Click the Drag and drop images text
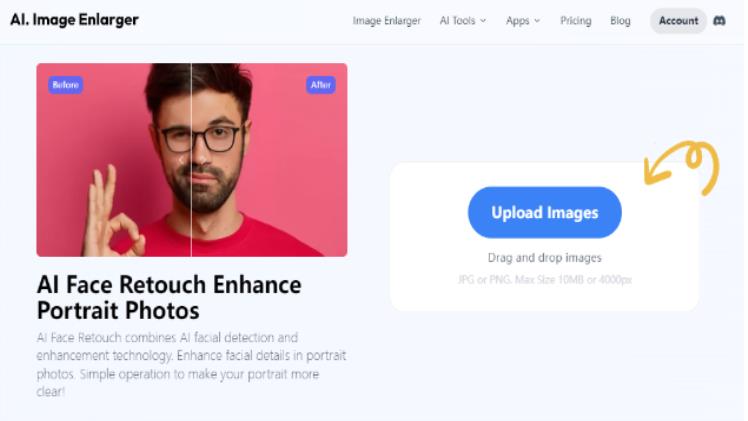 (544, 258)
